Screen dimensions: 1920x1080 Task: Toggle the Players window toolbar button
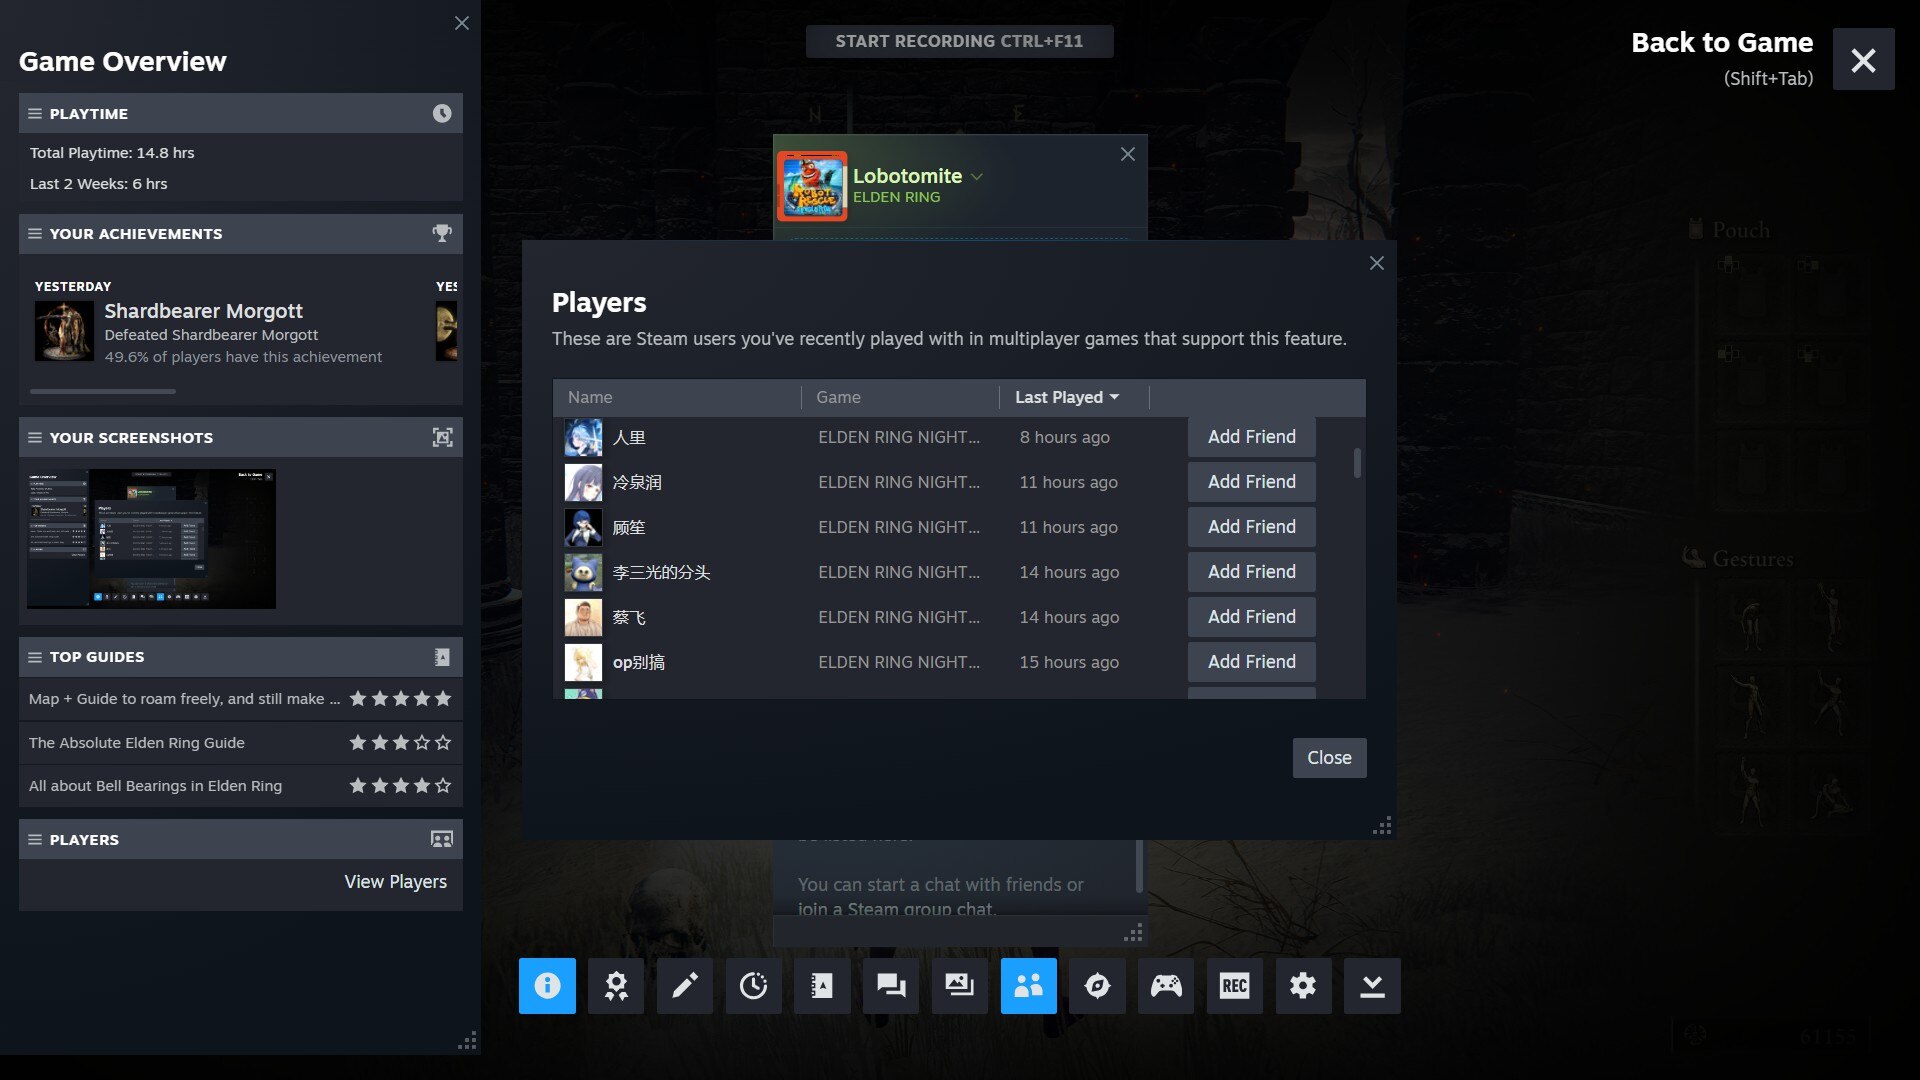coord(1028,986)
